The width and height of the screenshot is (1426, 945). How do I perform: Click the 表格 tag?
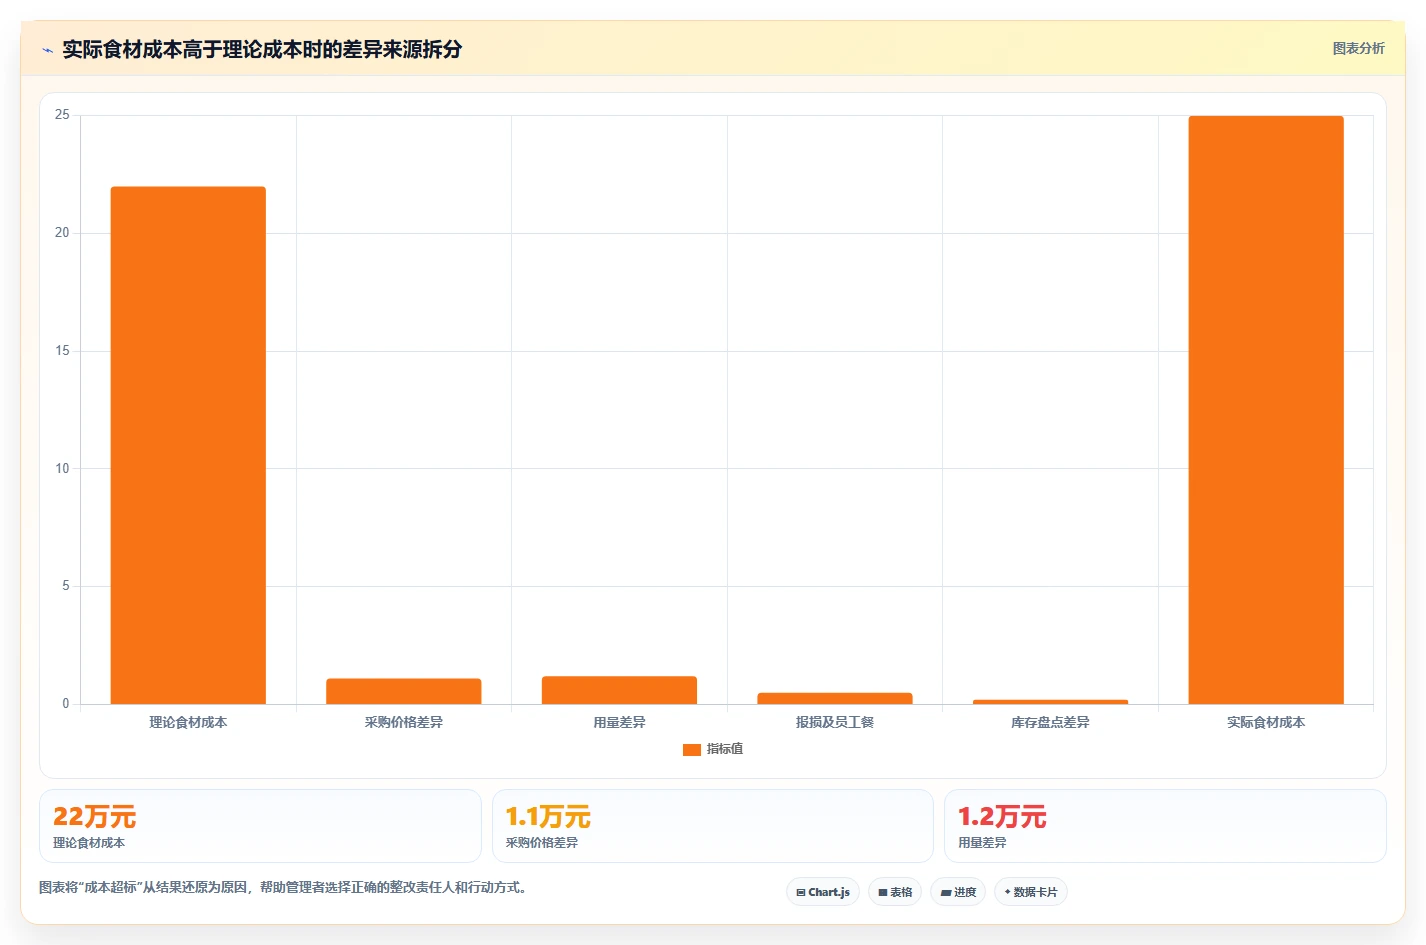point(895,892)
